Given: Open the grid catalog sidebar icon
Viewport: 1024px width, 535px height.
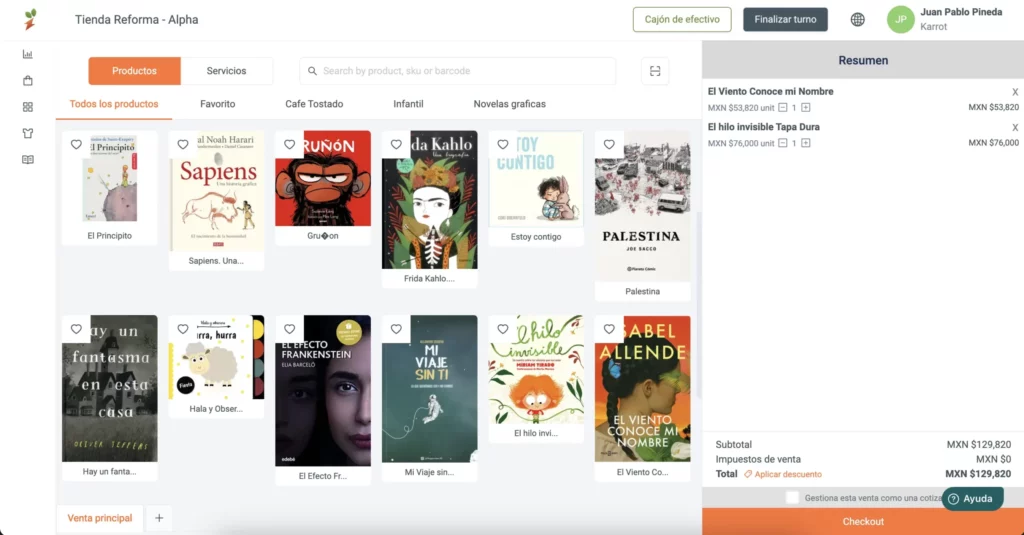Looking at the screenshot, I should [x=27, y=106].
